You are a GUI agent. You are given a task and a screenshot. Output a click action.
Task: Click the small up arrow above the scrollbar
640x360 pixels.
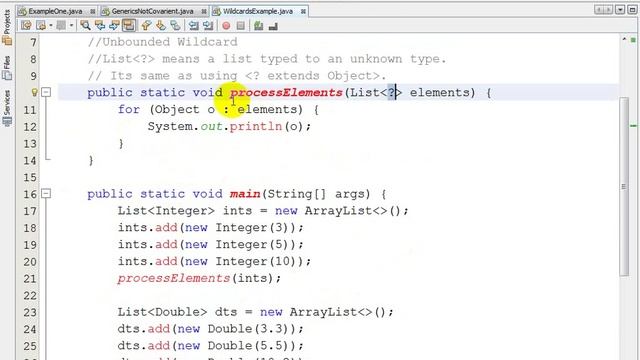point(624,39)
